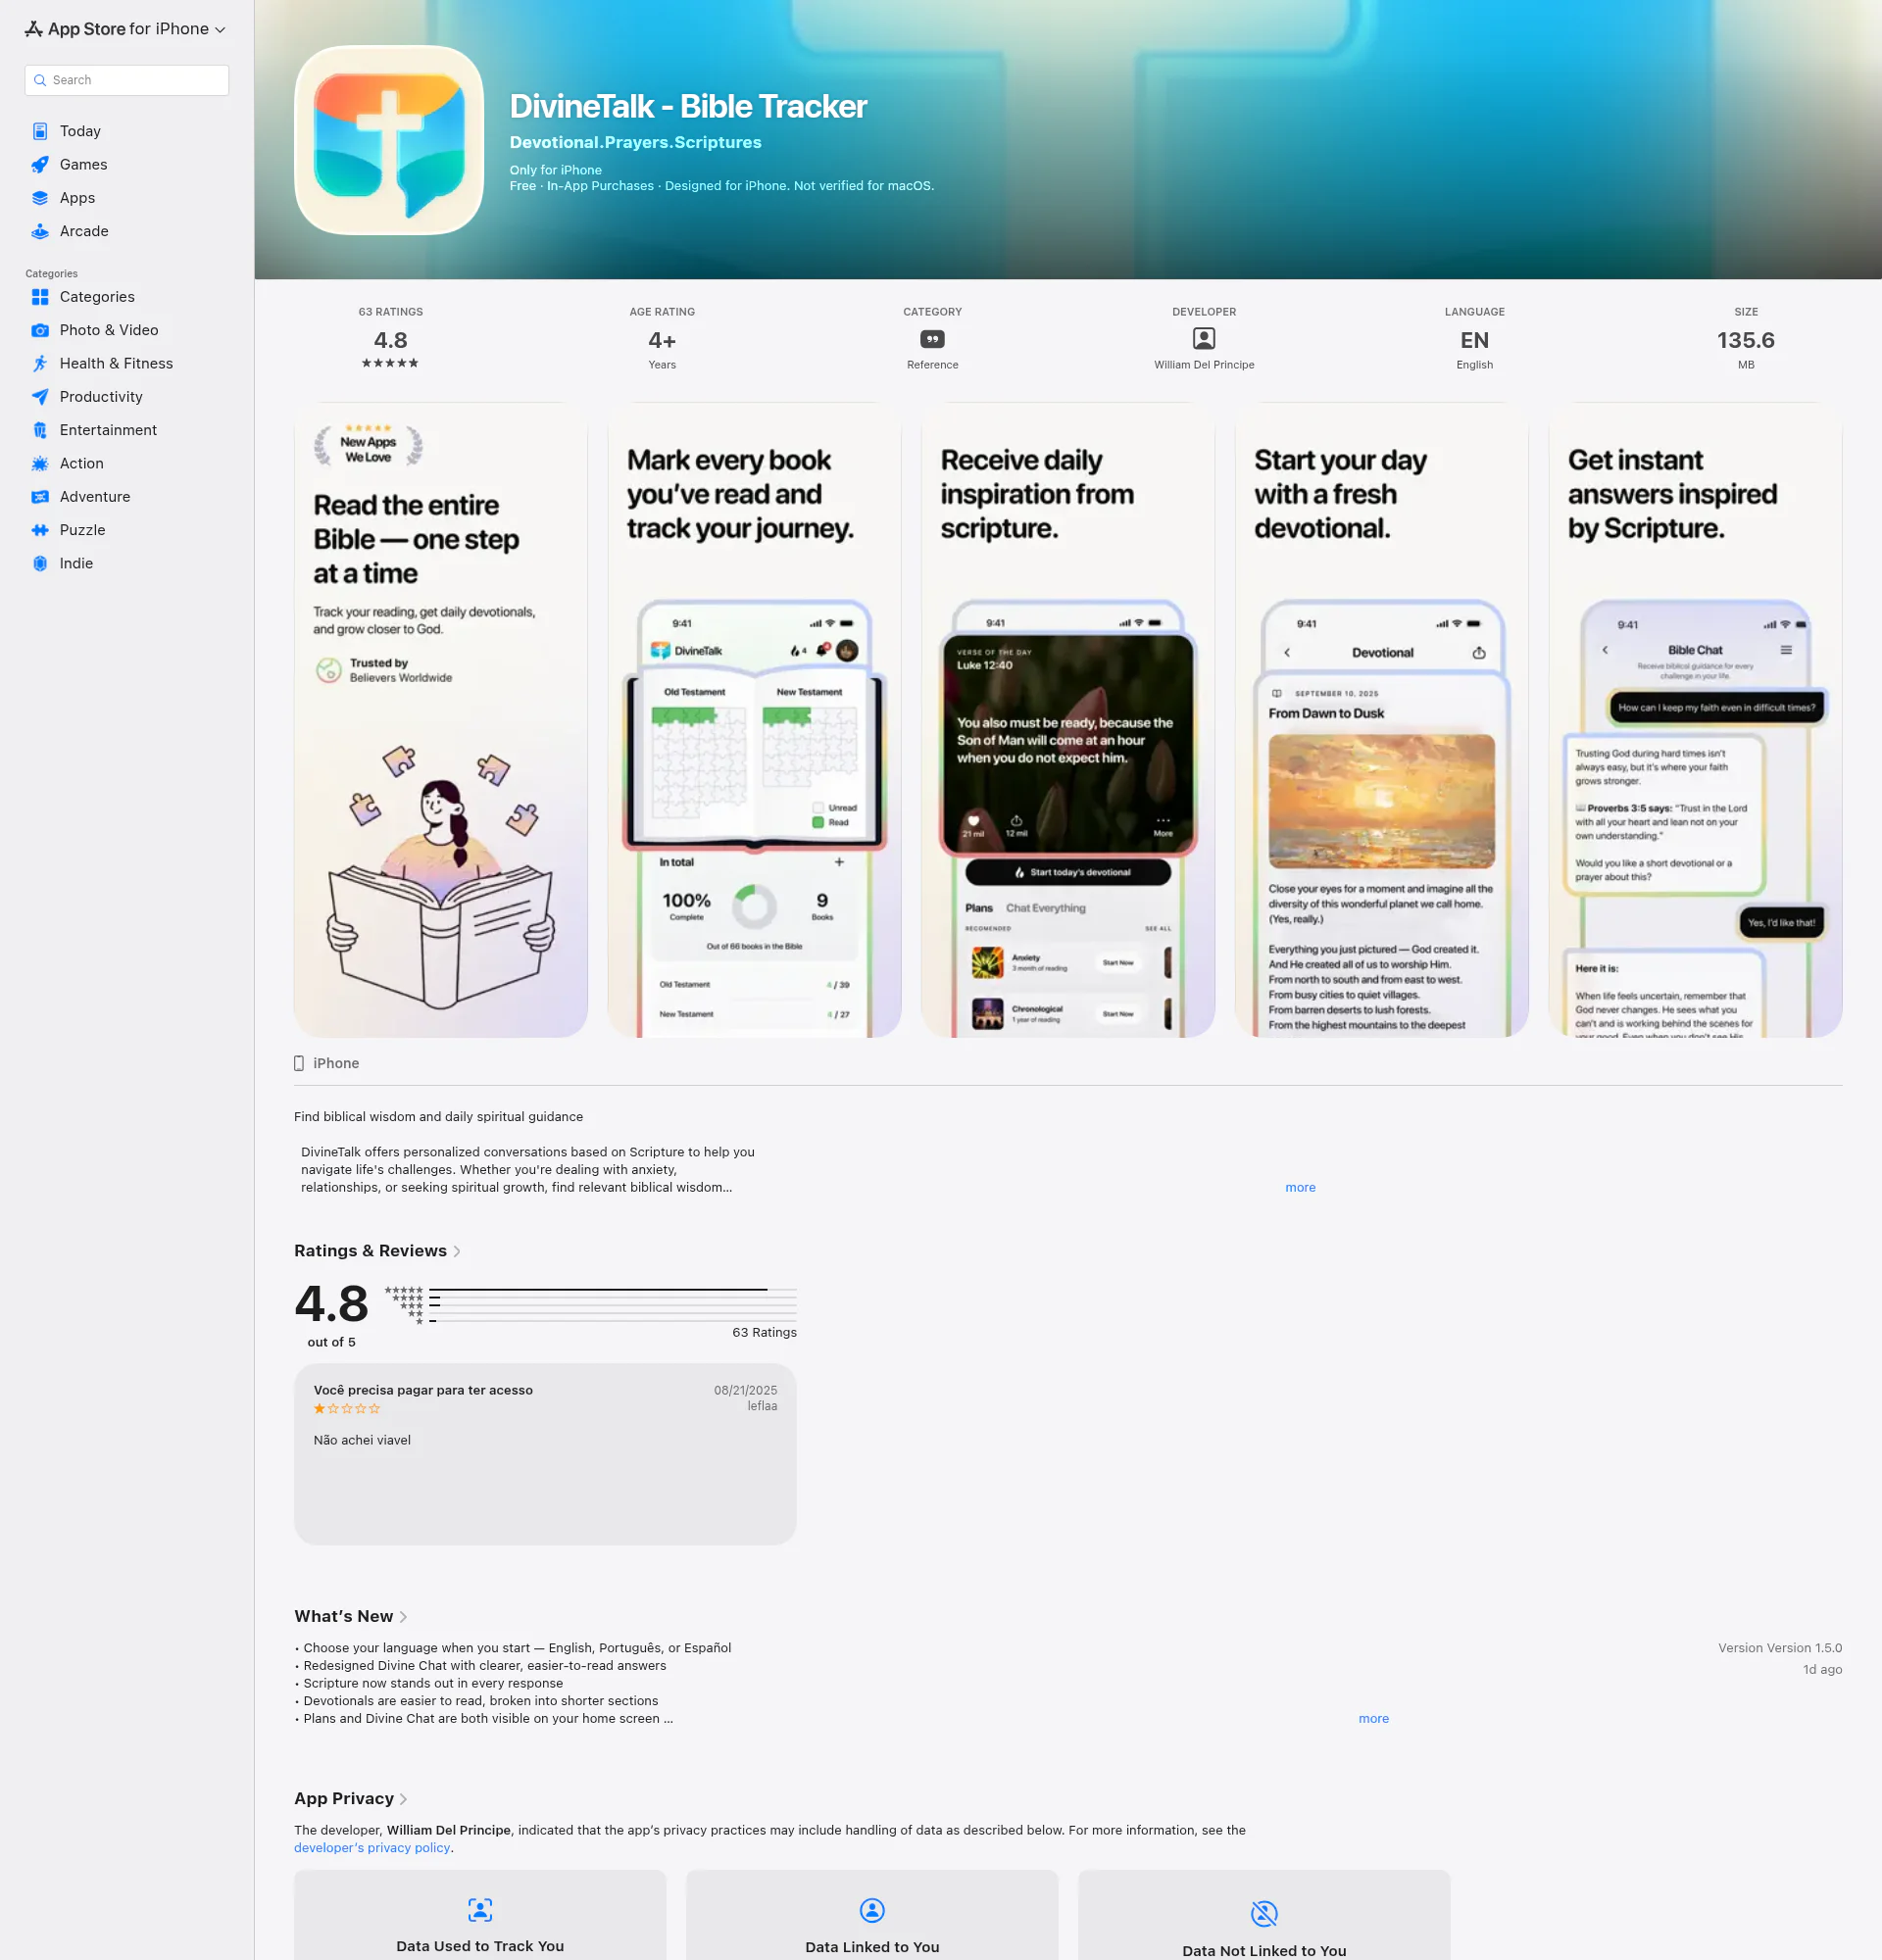Click in the Search field
This screenshot has width=1882, height=1960.
pos(127,80)
